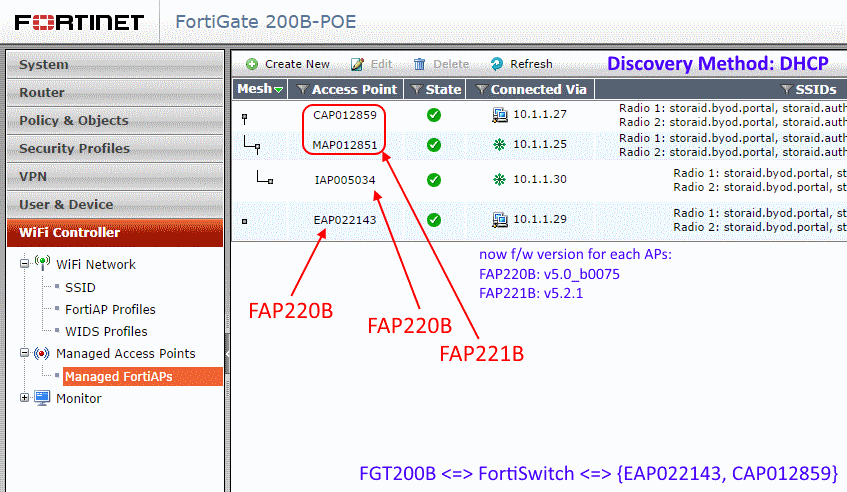847x492 pixels.
Task: Click the sidebar collapse splitter handle
Action: [x=227, y=354]
